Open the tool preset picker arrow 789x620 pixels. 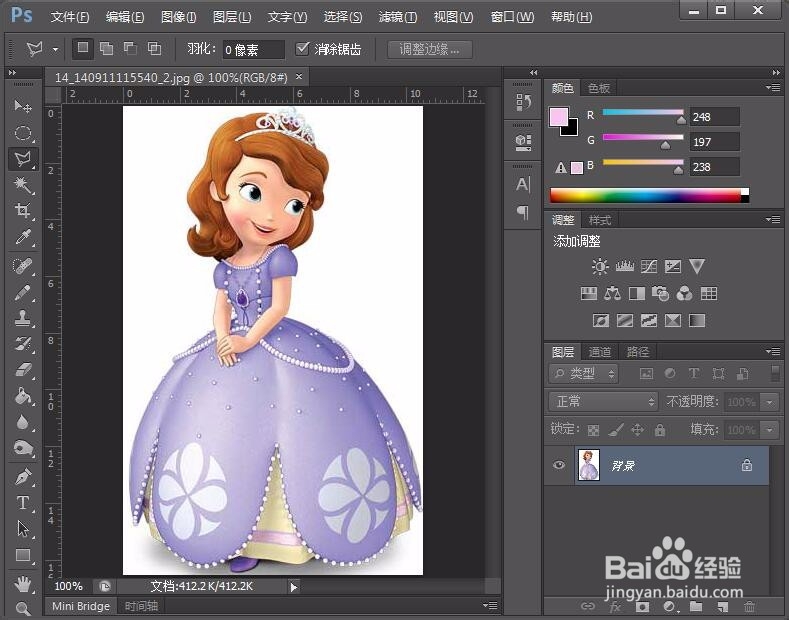pyautogui.click(x=55, y=49)
